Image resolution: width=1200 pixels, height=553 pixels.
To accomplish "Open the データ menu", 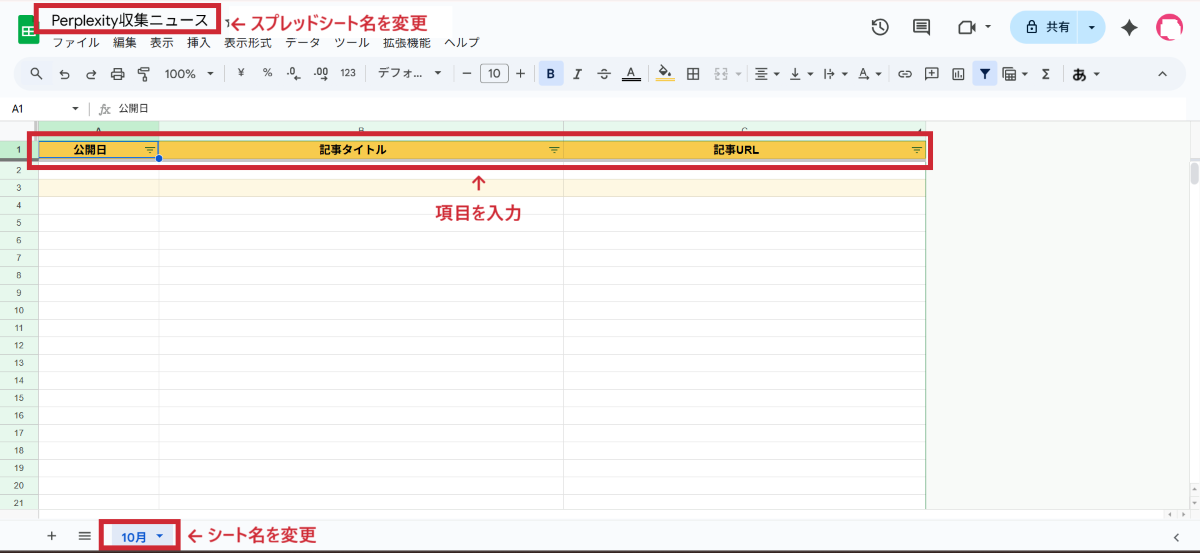I will click(x=303, y=43).
